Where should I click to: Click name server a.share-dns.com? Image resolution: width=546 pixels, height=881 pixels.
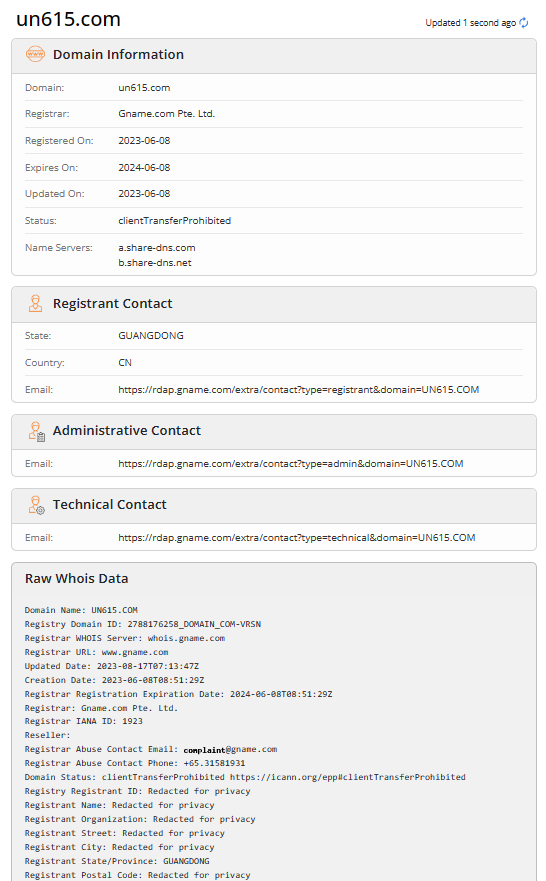pos(157,248)
